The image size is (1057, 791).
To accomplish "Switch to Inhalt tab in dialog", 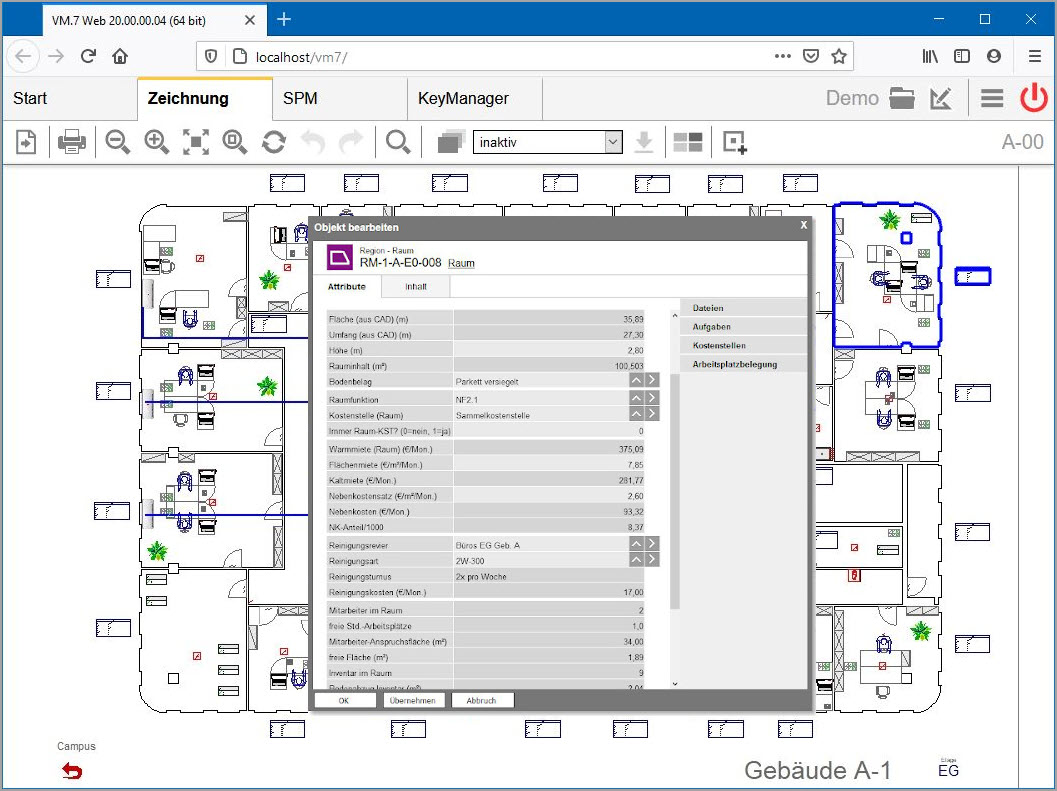I will tap(416, 287).
